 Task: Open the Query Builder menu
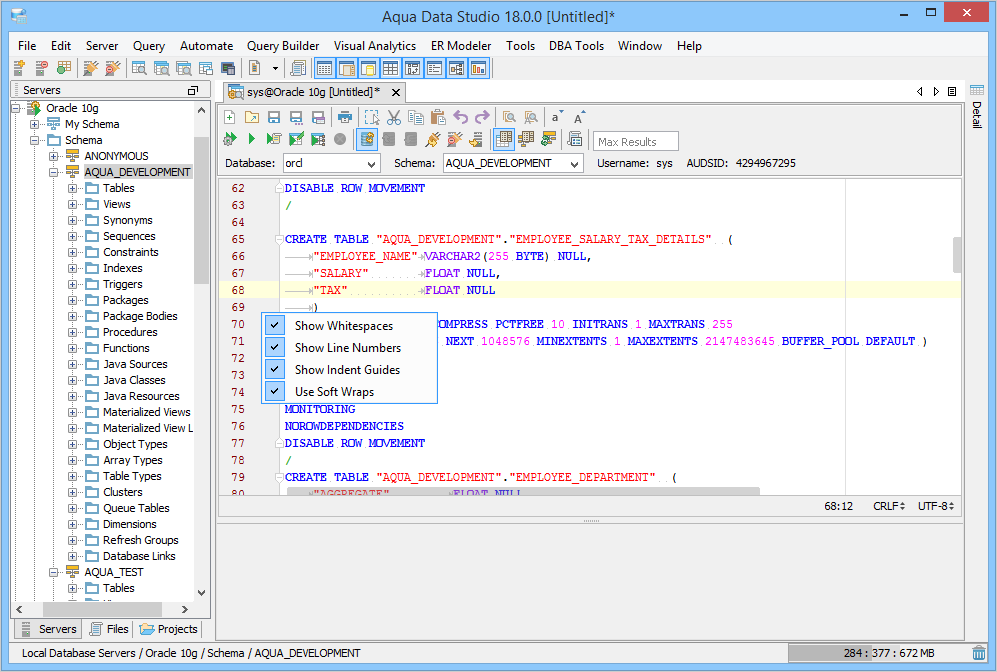(283, 46)
